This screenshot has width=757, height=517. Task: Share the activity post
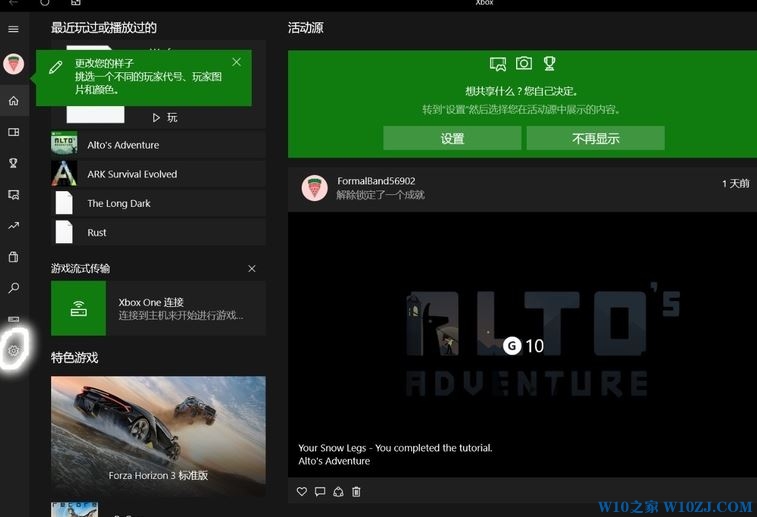click(x=338, y=491)
